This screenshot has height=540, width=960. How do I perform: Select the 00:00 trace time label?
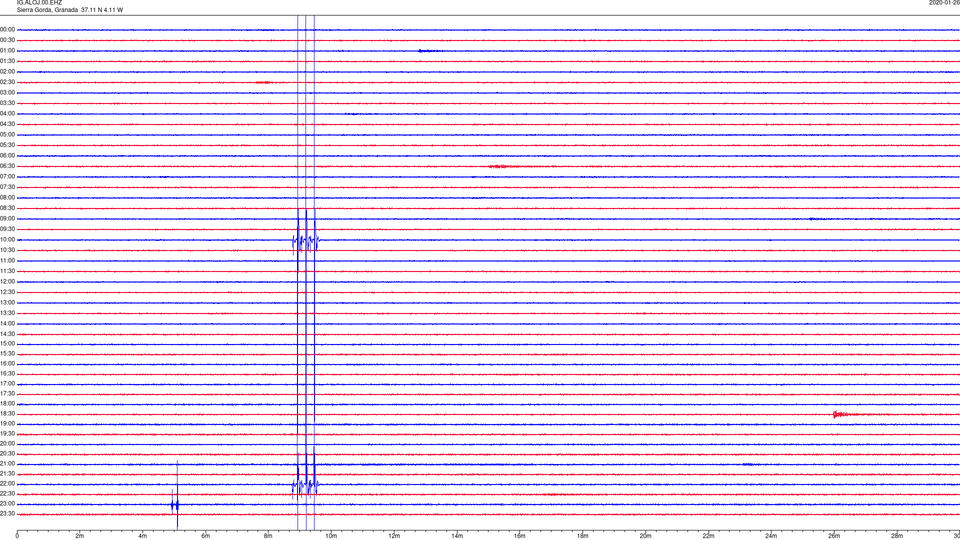[x=7, y=29]
